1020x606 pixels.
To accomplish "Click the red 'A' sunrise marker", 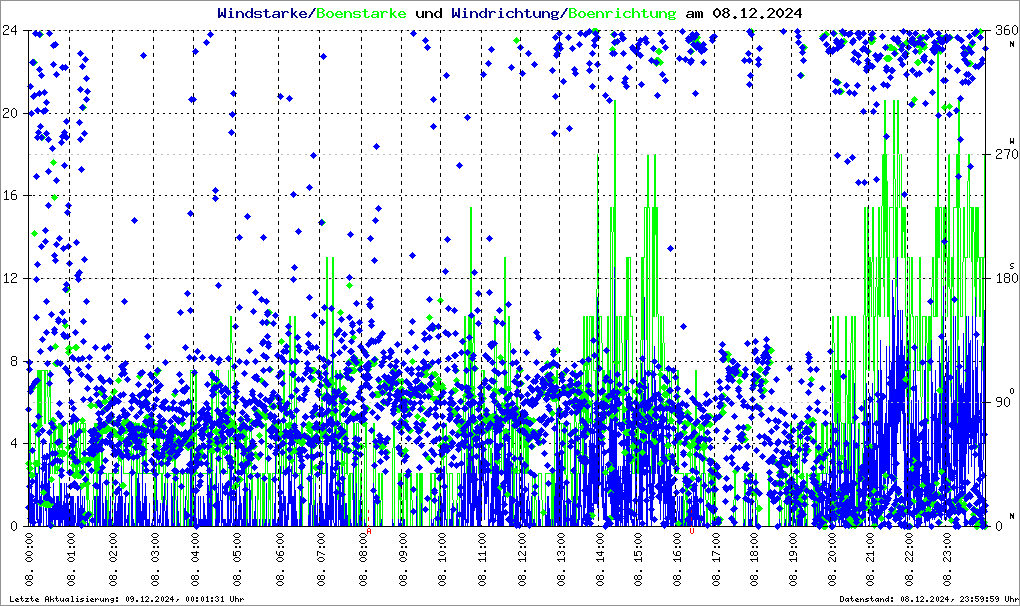I will click(x=369, y=531).
